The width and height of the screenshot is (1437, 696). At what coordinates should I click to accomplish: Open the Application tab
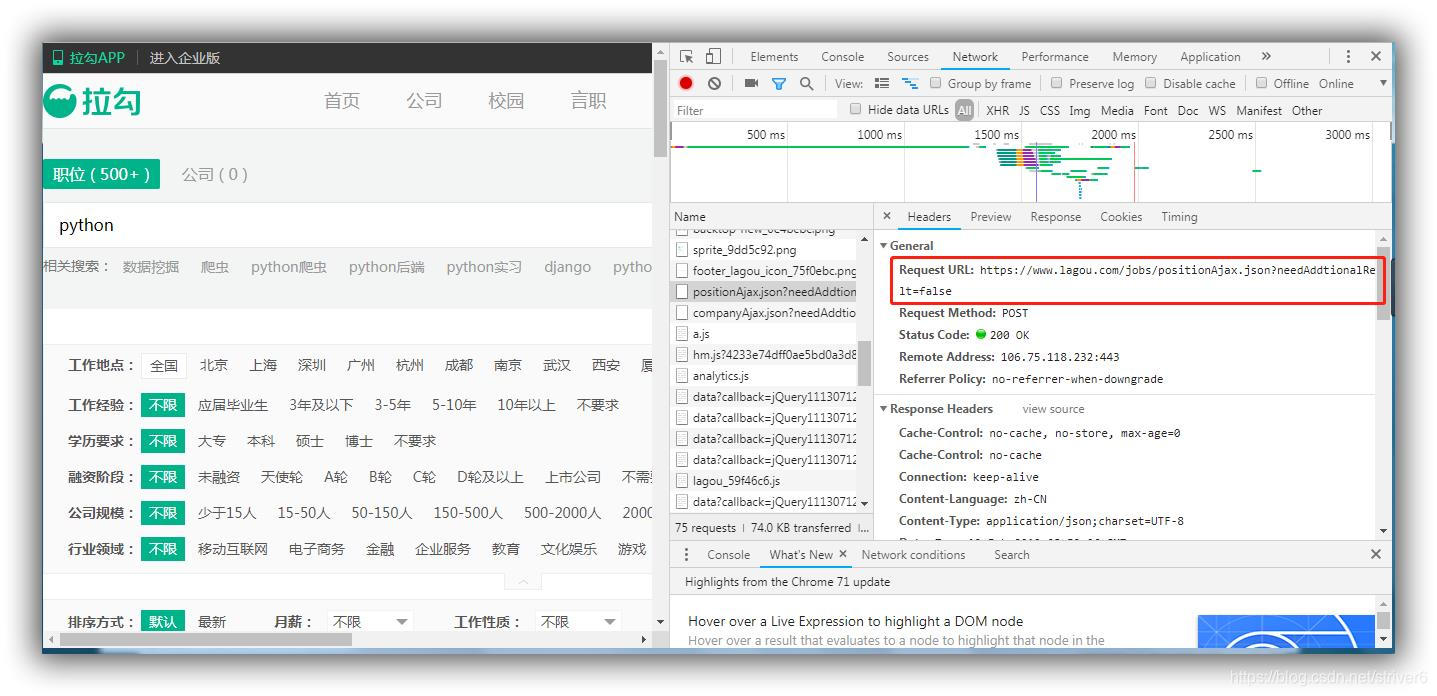tap(1210, 57)
